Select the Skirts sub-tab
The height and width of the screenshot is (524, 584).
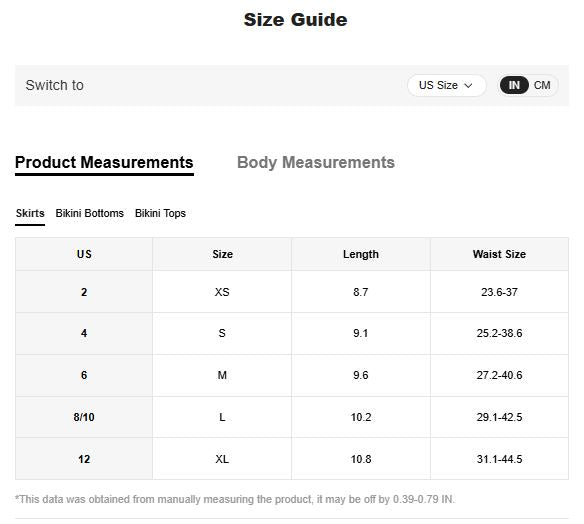pyautogui.click(x=30, y=214)
